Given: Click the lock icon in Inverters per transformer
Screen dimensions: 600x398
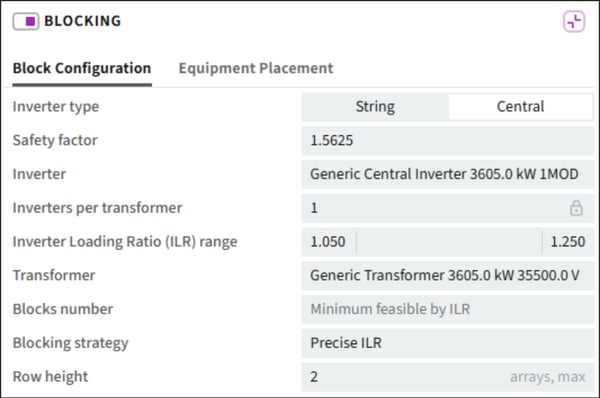Looking at the screenshot, I should 576,208.
